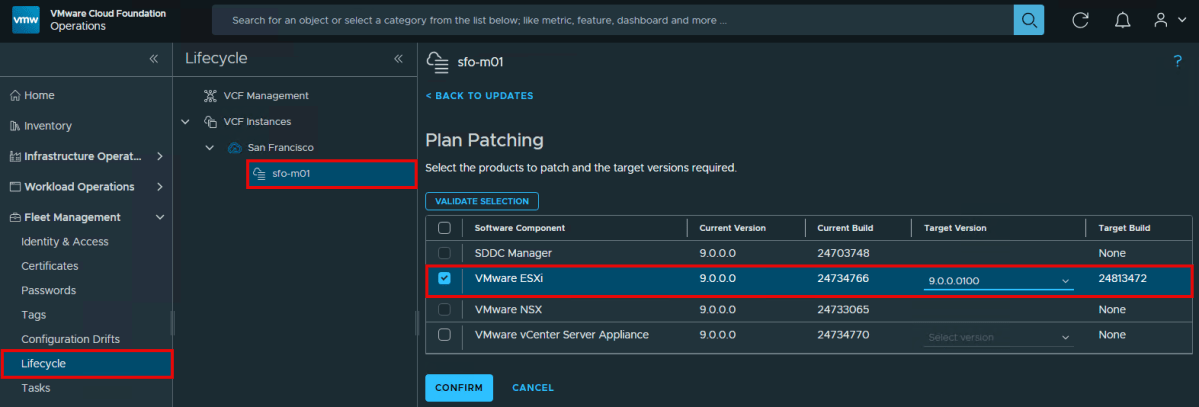Uncheck the VMware ESXi checkbox
The image size is (1199, 407).
(444, 279)
